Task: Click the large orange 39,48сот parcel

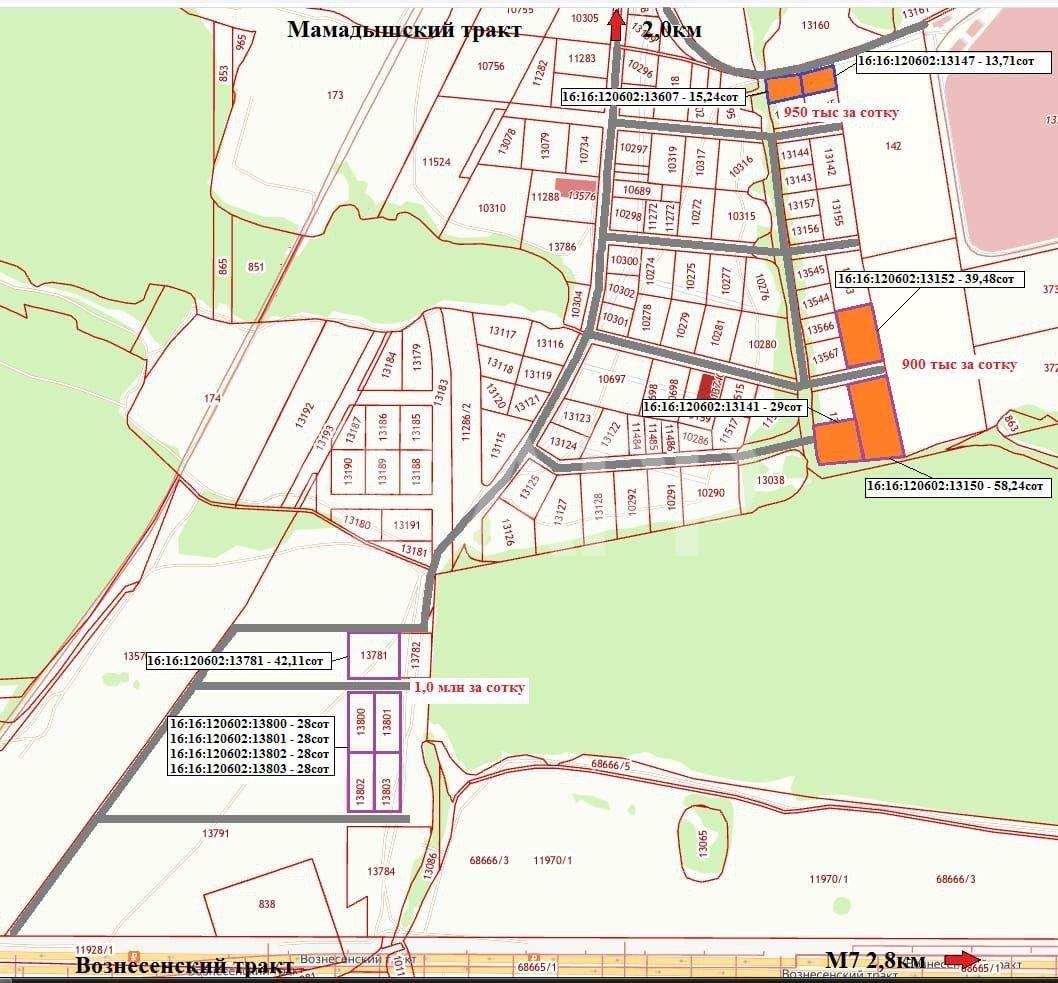Action: coord(859,337)
